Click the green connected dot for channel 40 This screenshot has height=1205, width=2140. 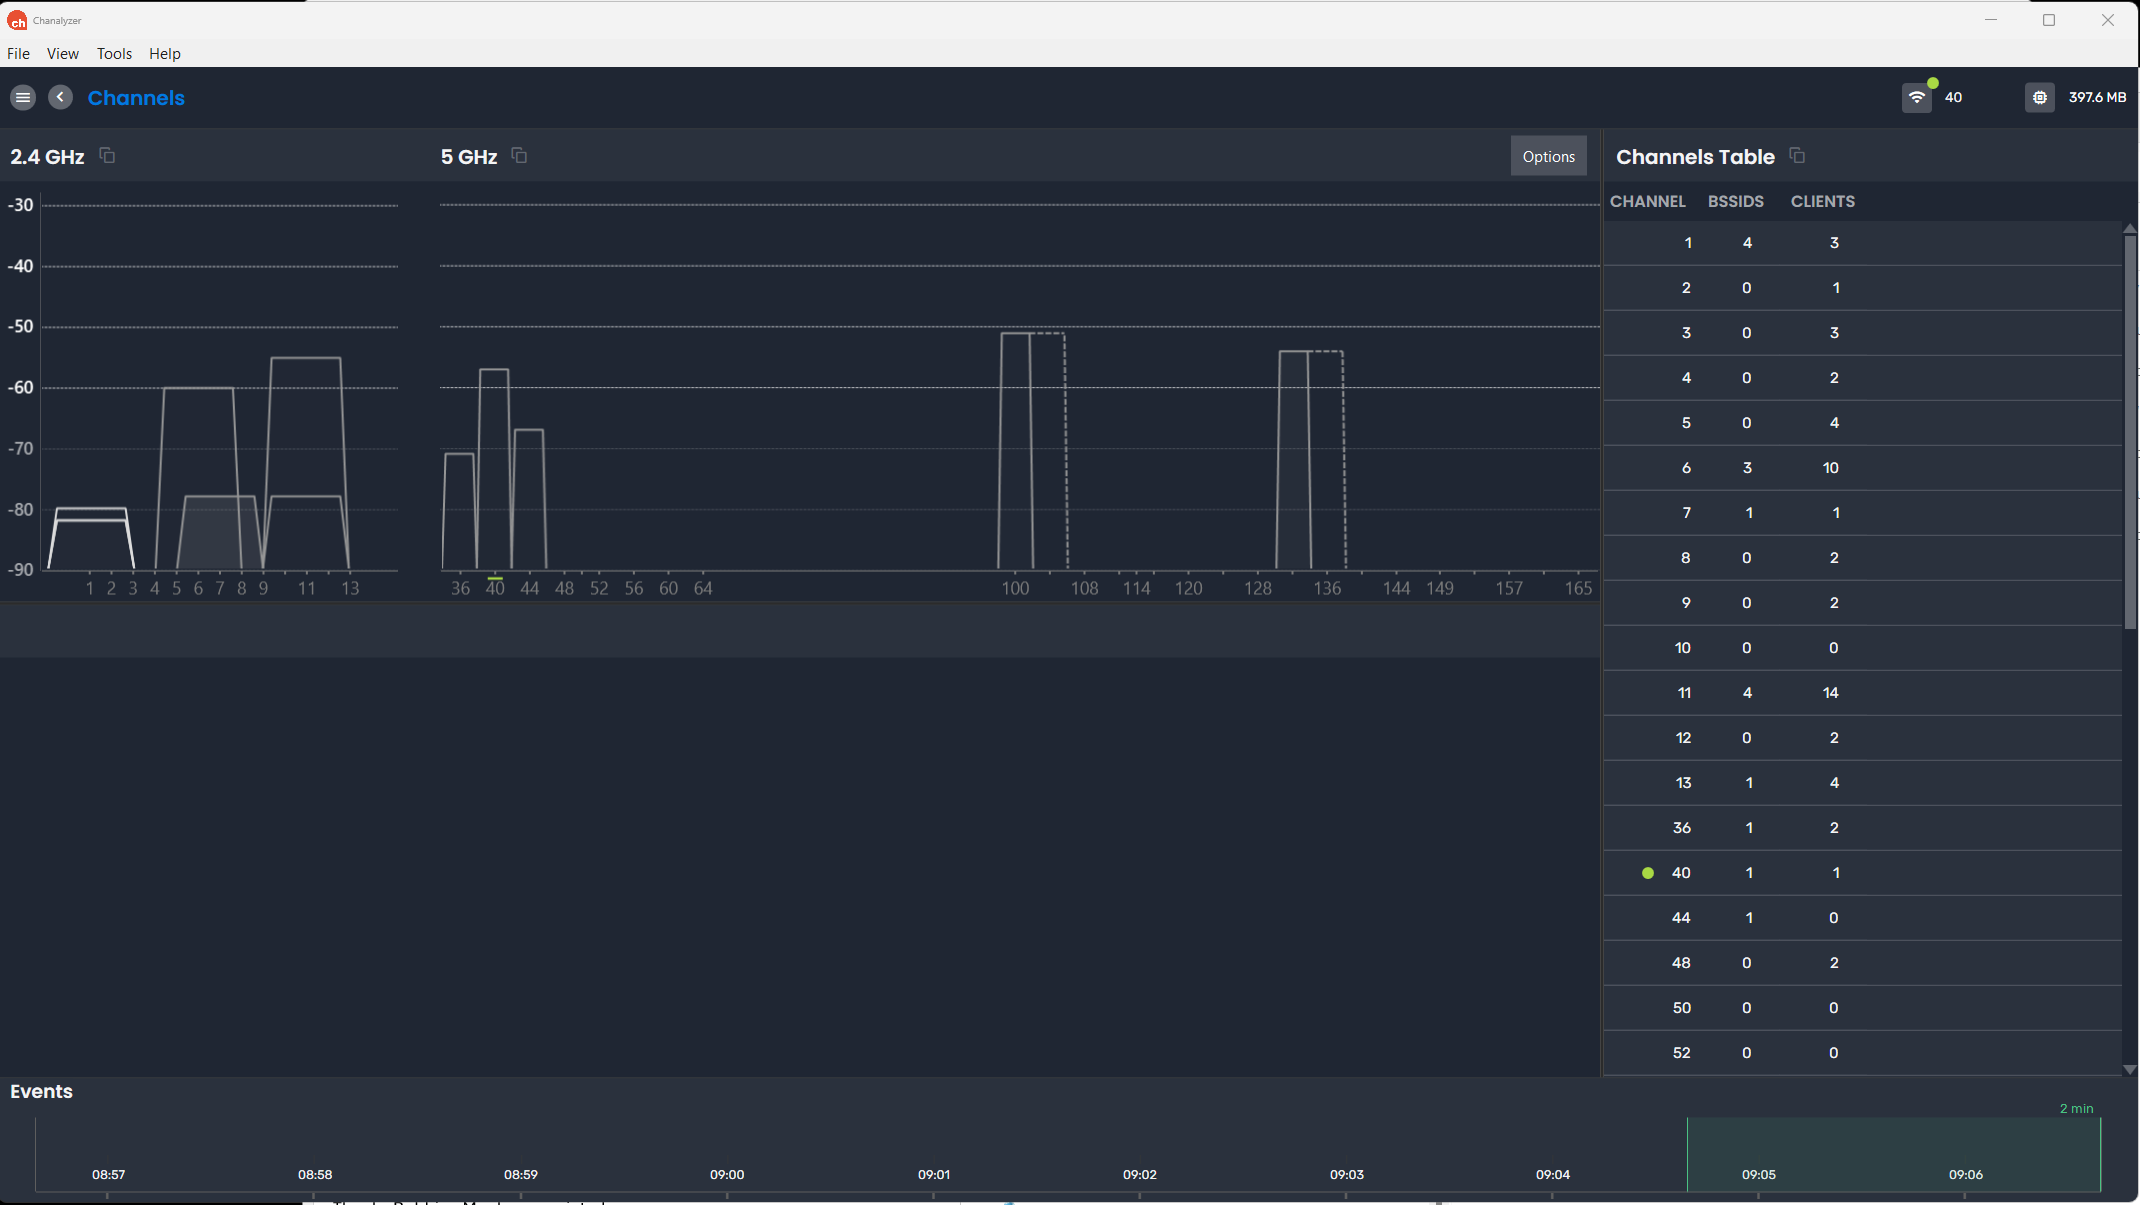click(1648, 873)
